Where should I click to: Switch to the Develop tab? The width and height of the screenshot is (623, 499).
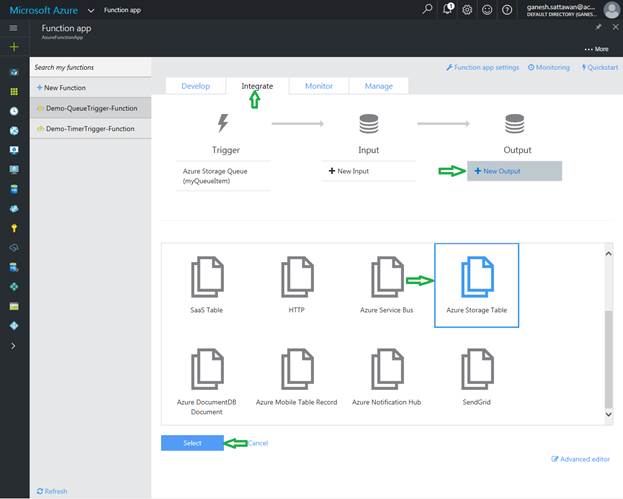[x=196, y=86]
